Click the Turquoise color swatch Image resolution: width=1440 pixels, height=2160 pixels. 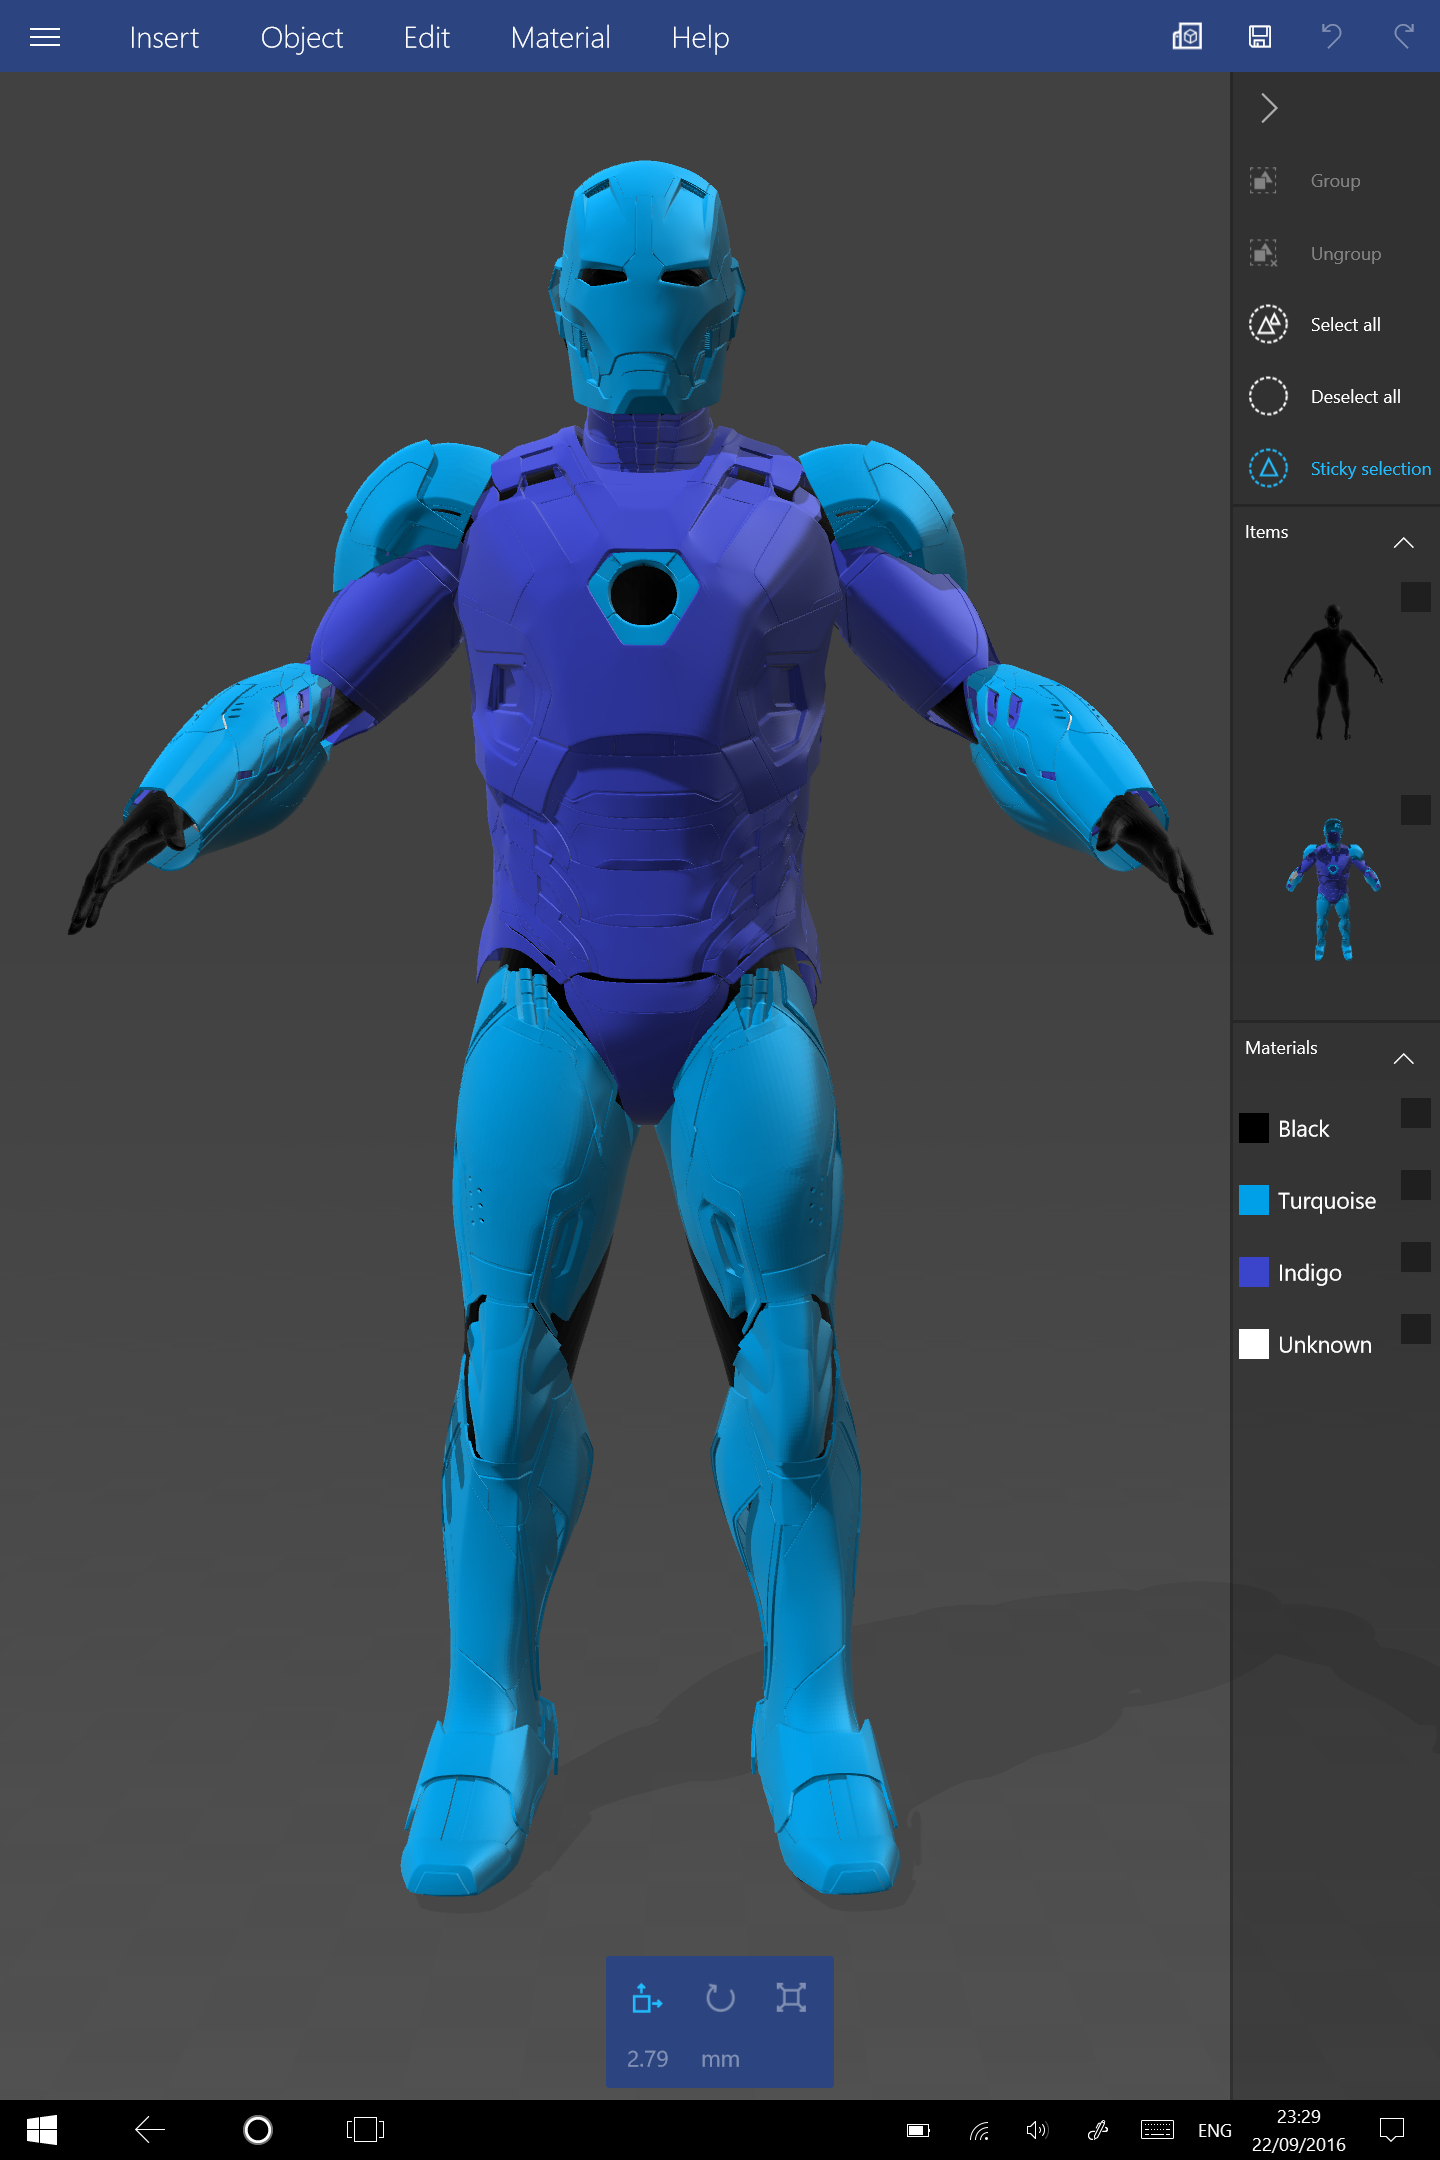pos(1254,1200)
